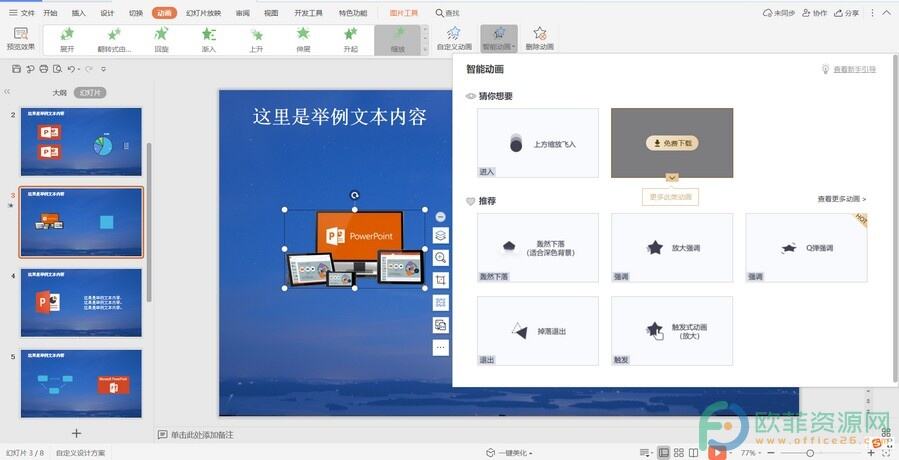Click the slide sorter grid icon in status bar
The image size is (899, 460).
679,453
